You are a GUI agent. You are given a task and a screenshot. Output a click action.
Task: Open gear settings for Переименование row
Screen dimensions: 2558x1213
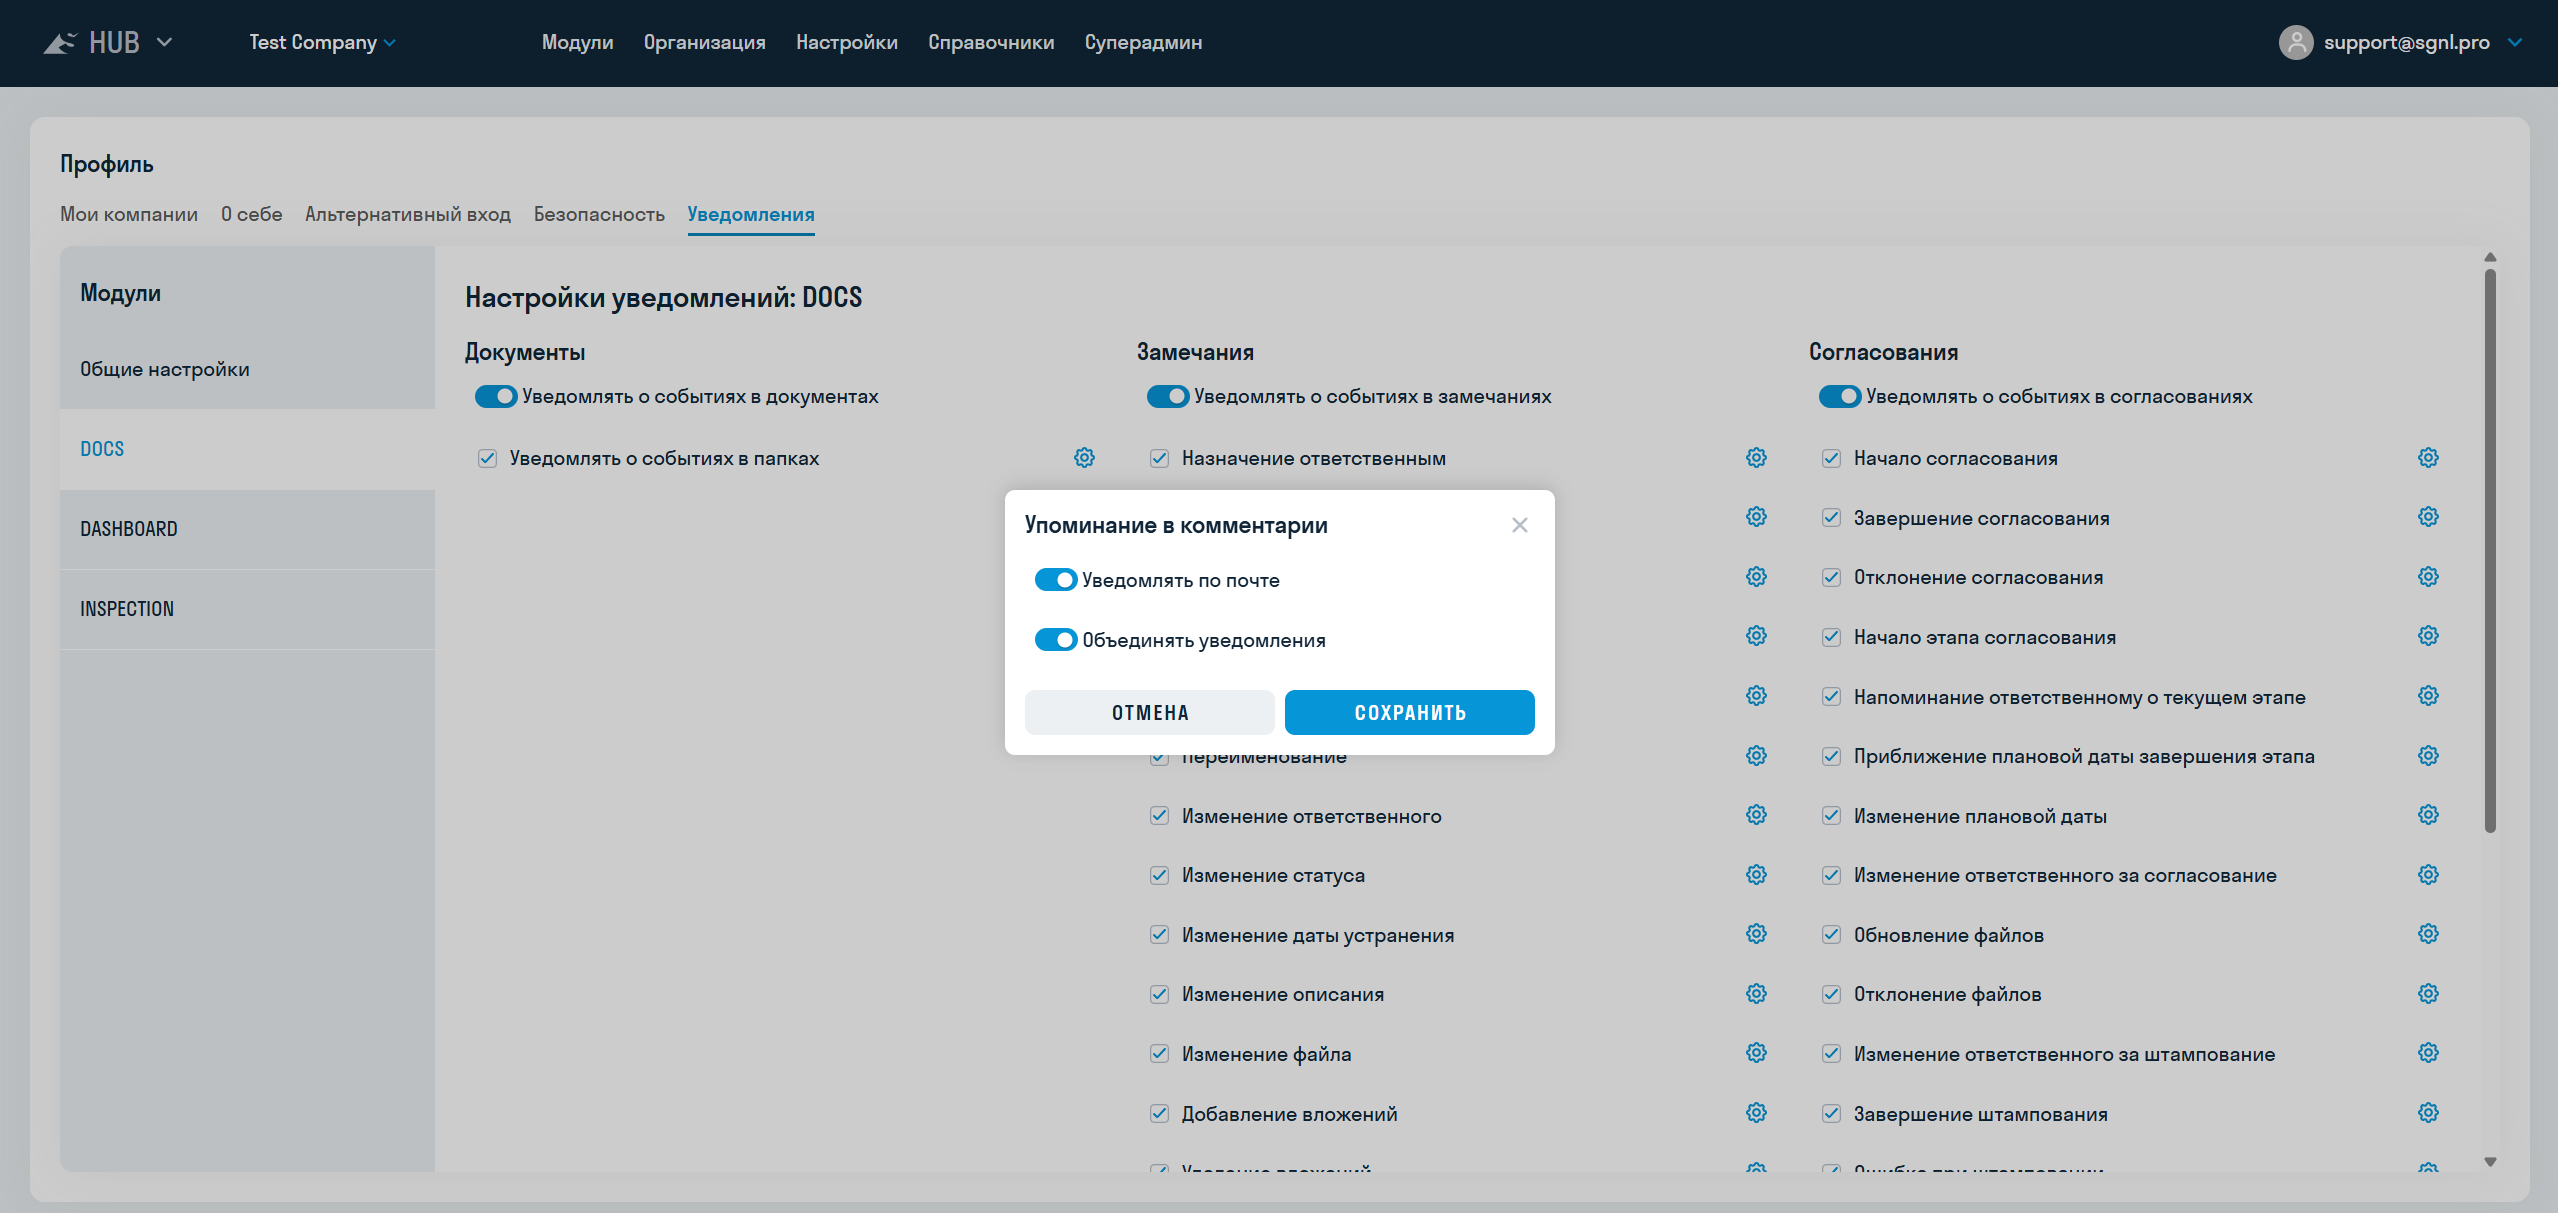tap(1756, 756)
